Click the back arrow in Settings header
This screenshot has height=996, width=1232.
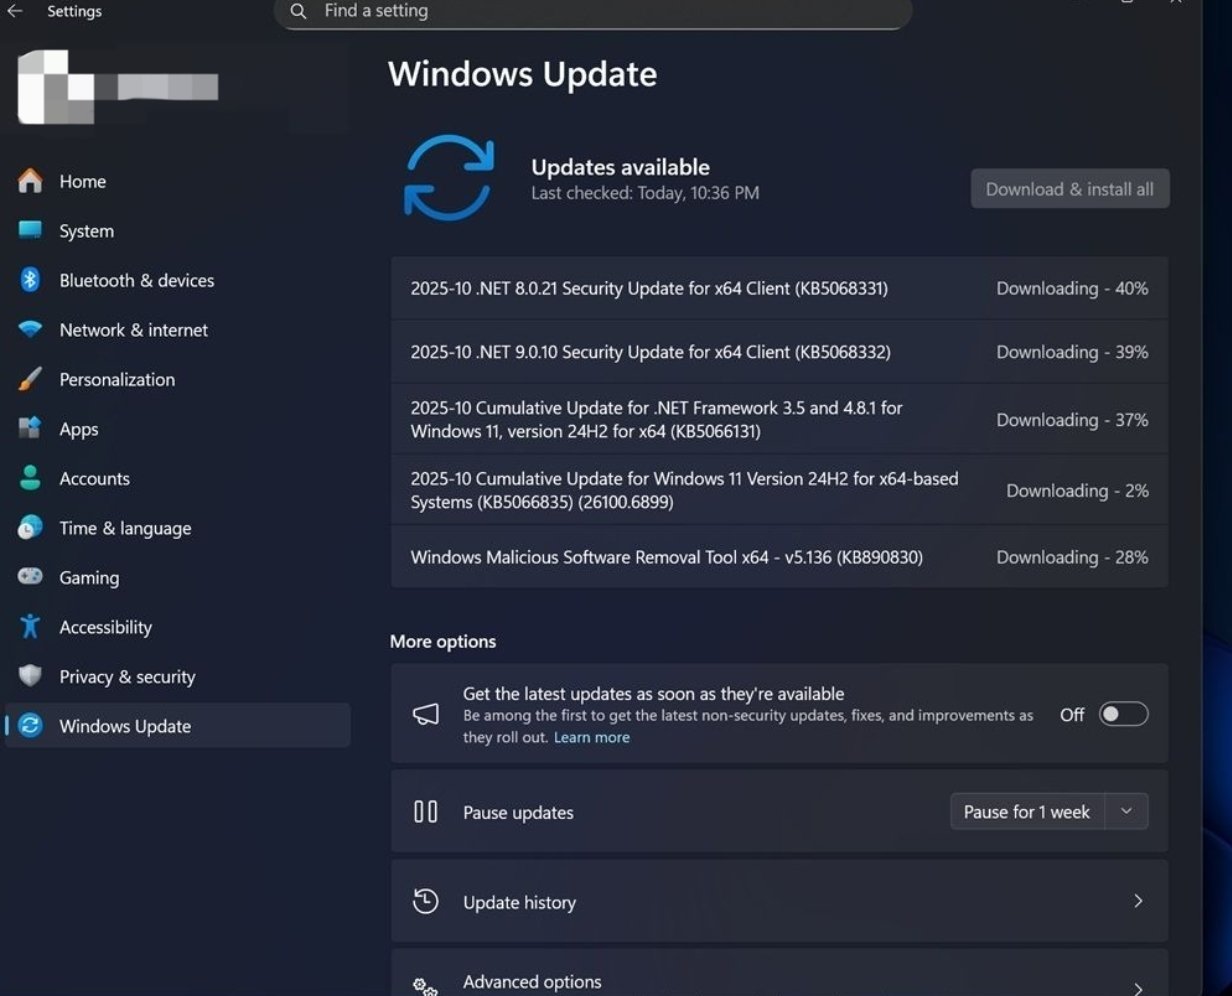click(x=15, y=11)
